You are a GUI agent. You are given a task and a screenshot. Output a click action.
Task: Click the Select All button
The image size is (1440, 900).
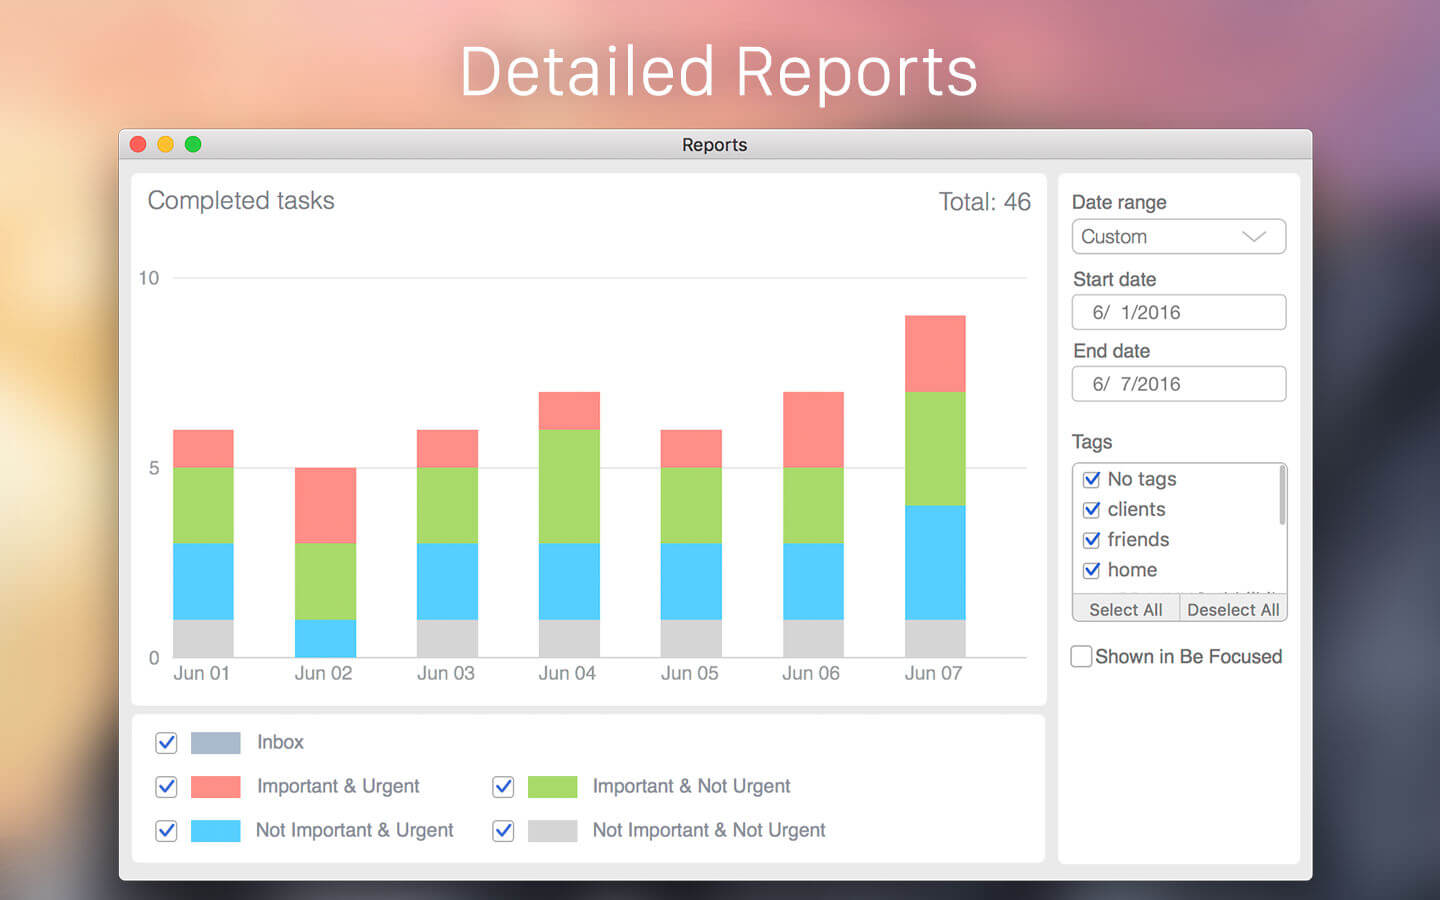pyautogui.click(x=1126, y=609)
